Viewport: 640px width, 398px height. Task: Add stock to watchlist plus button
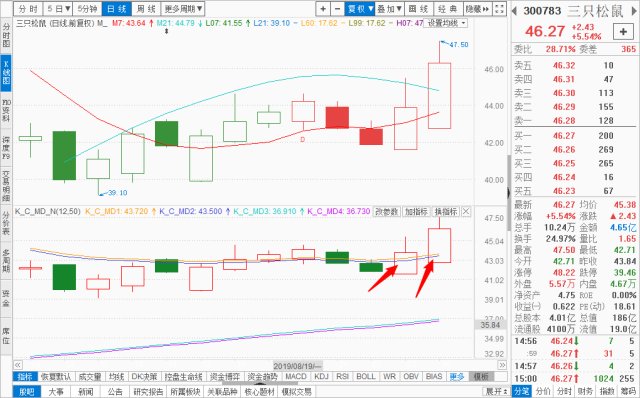pos(623,31)
